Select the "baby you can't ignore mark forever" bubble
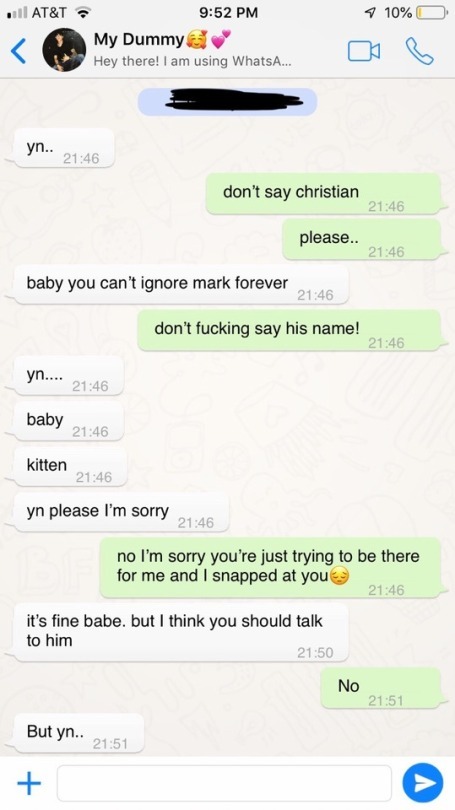The image size is (455, 810). [x=181, y=284]
